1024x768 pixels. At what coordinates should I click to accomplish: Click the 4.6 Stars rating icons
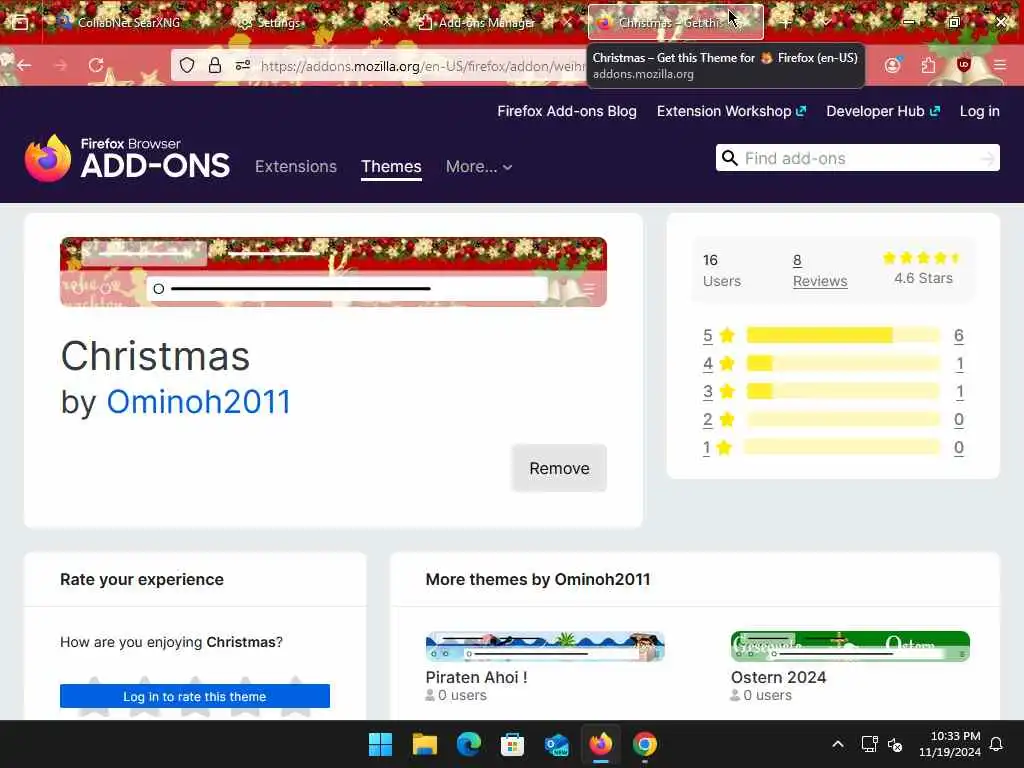(921, 258)
